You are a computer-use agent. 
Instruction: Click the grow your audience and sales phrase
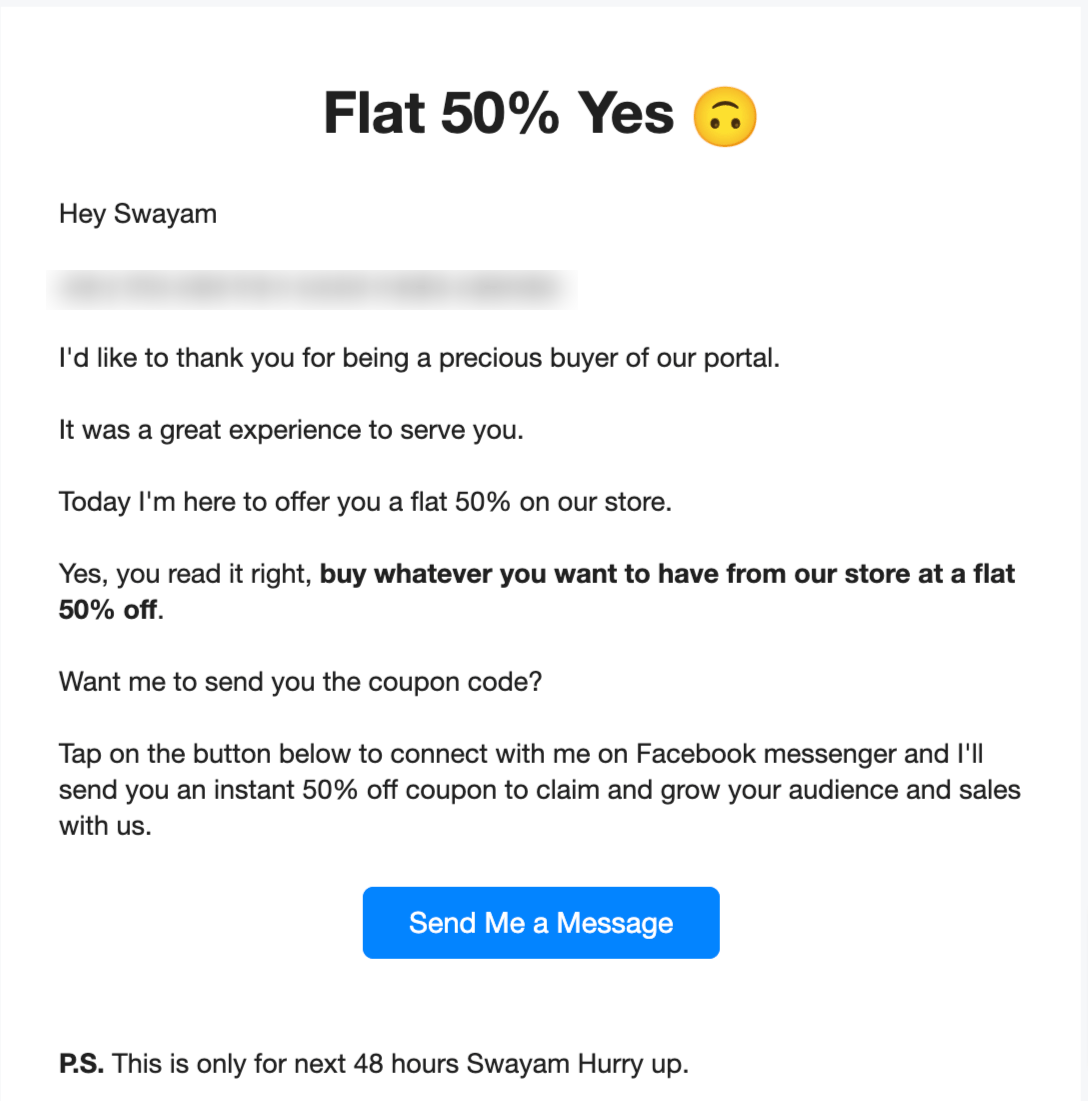[x=835, y=791]
